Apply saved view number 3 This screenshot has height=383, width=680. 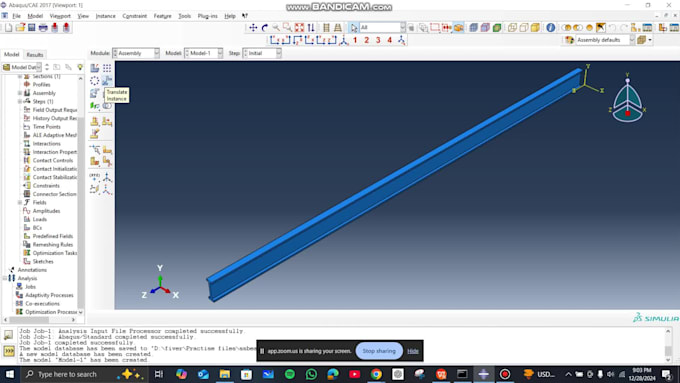(x=378, y=40)
